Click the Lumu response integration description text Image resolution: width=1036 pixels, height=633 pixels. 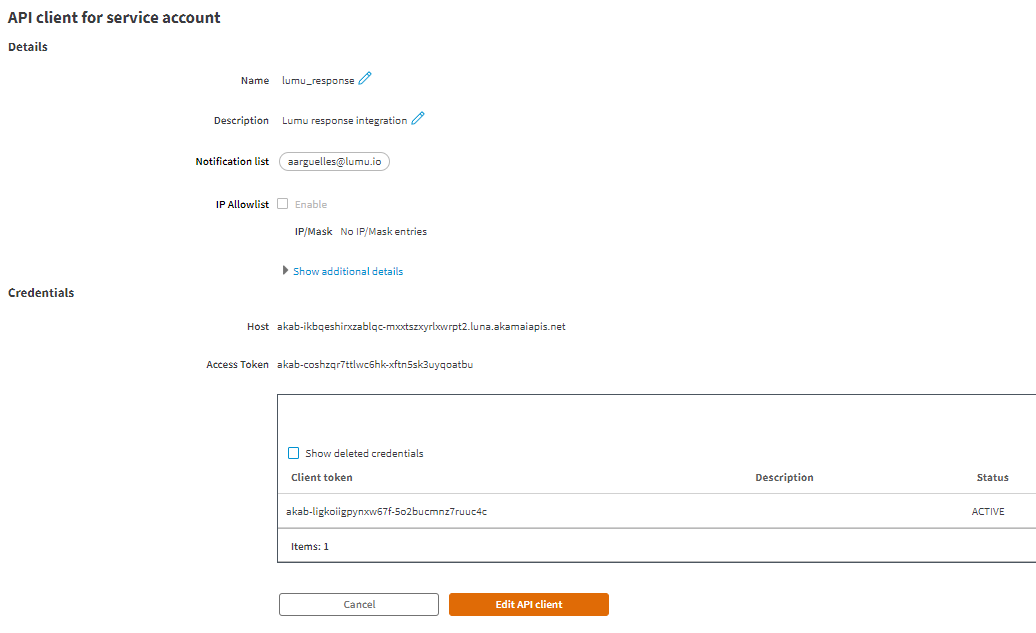[x=344, y=121]
